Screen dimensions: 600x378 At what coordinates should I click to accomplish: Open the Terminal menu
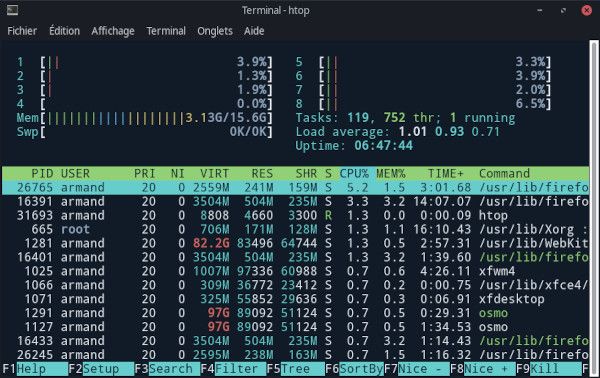coord(166,31)
